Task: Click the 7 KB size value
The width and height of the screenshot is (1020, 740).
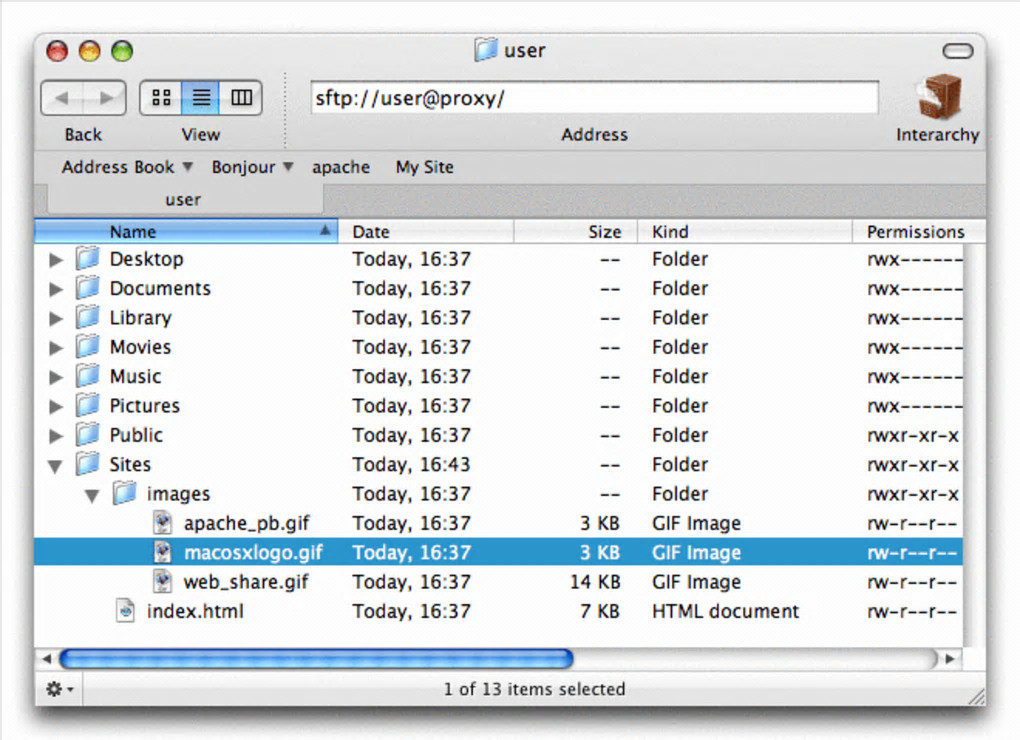Action: 600,611
